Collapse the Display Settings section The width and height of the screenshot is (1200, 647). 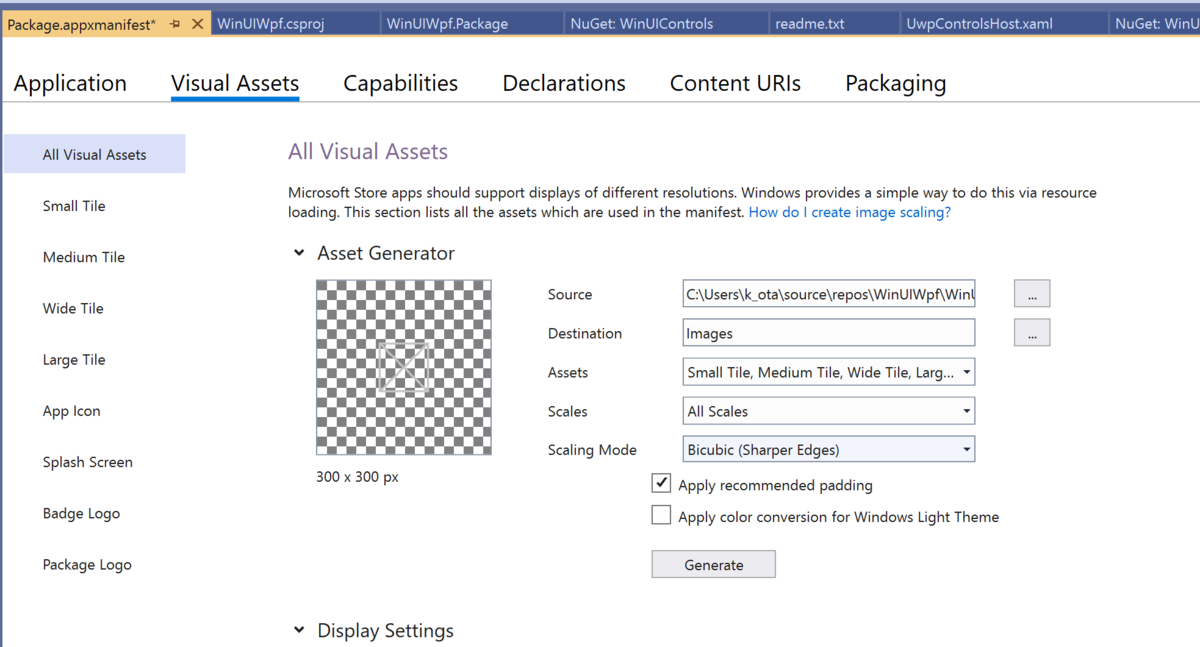pyautogui.click(x=299, y=631)
